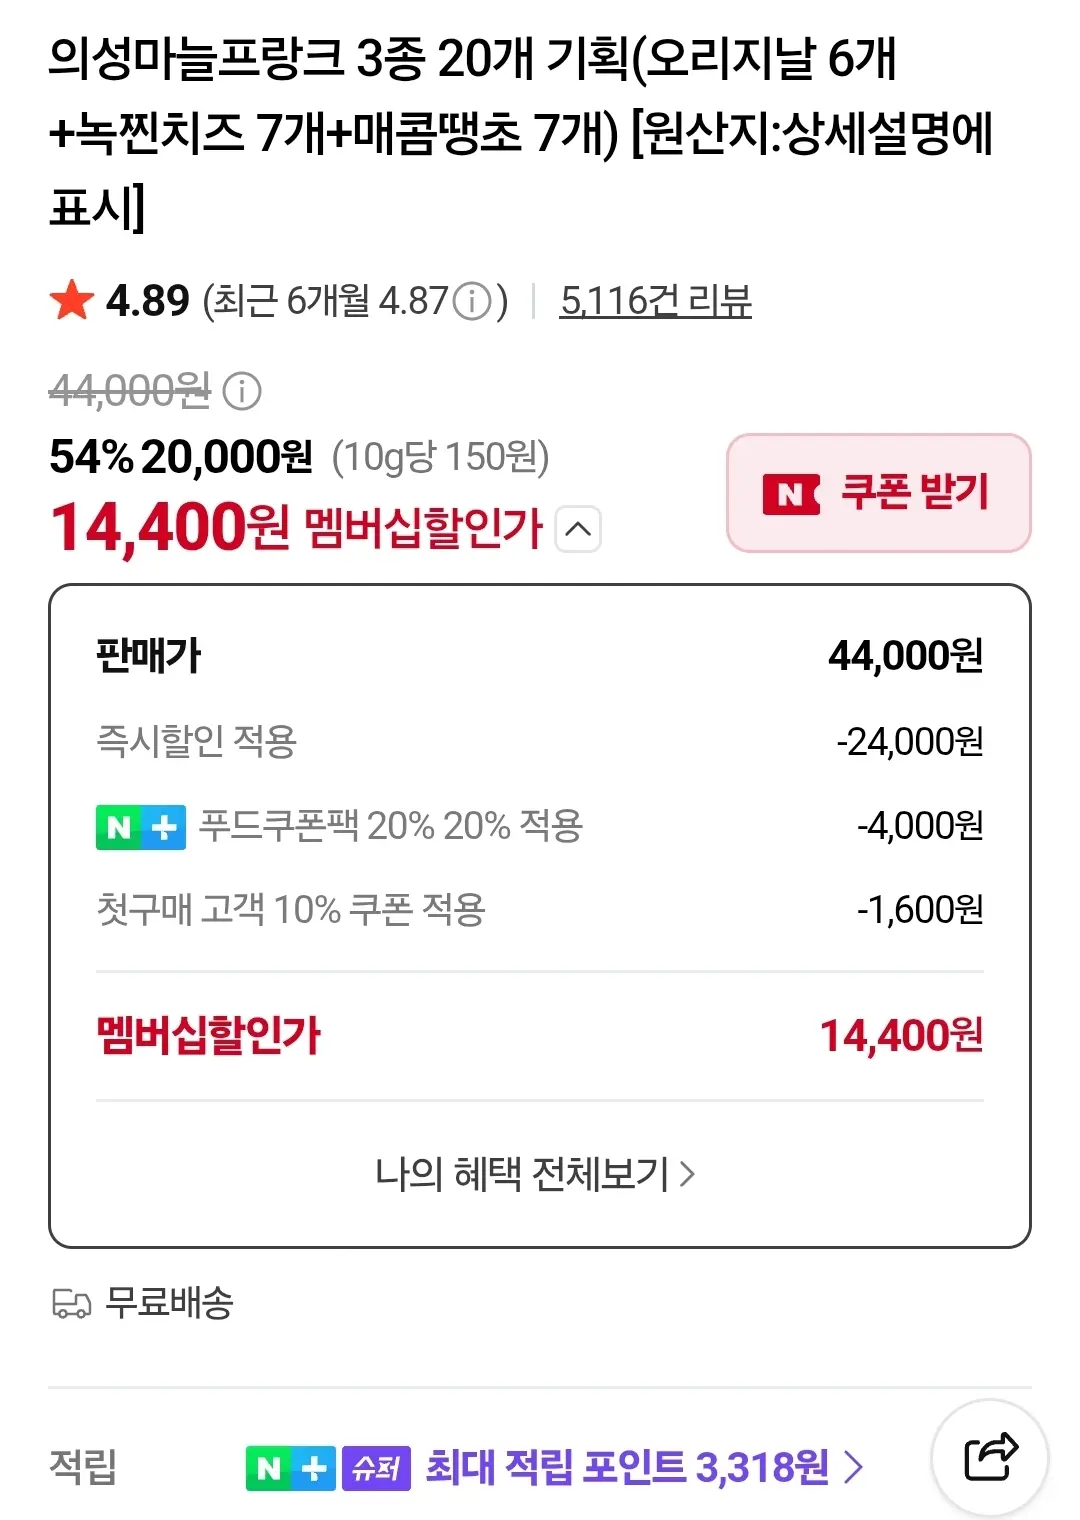
Task: Tap the N+ badge in 적립 row
Action: click(x=290, y=1468)
